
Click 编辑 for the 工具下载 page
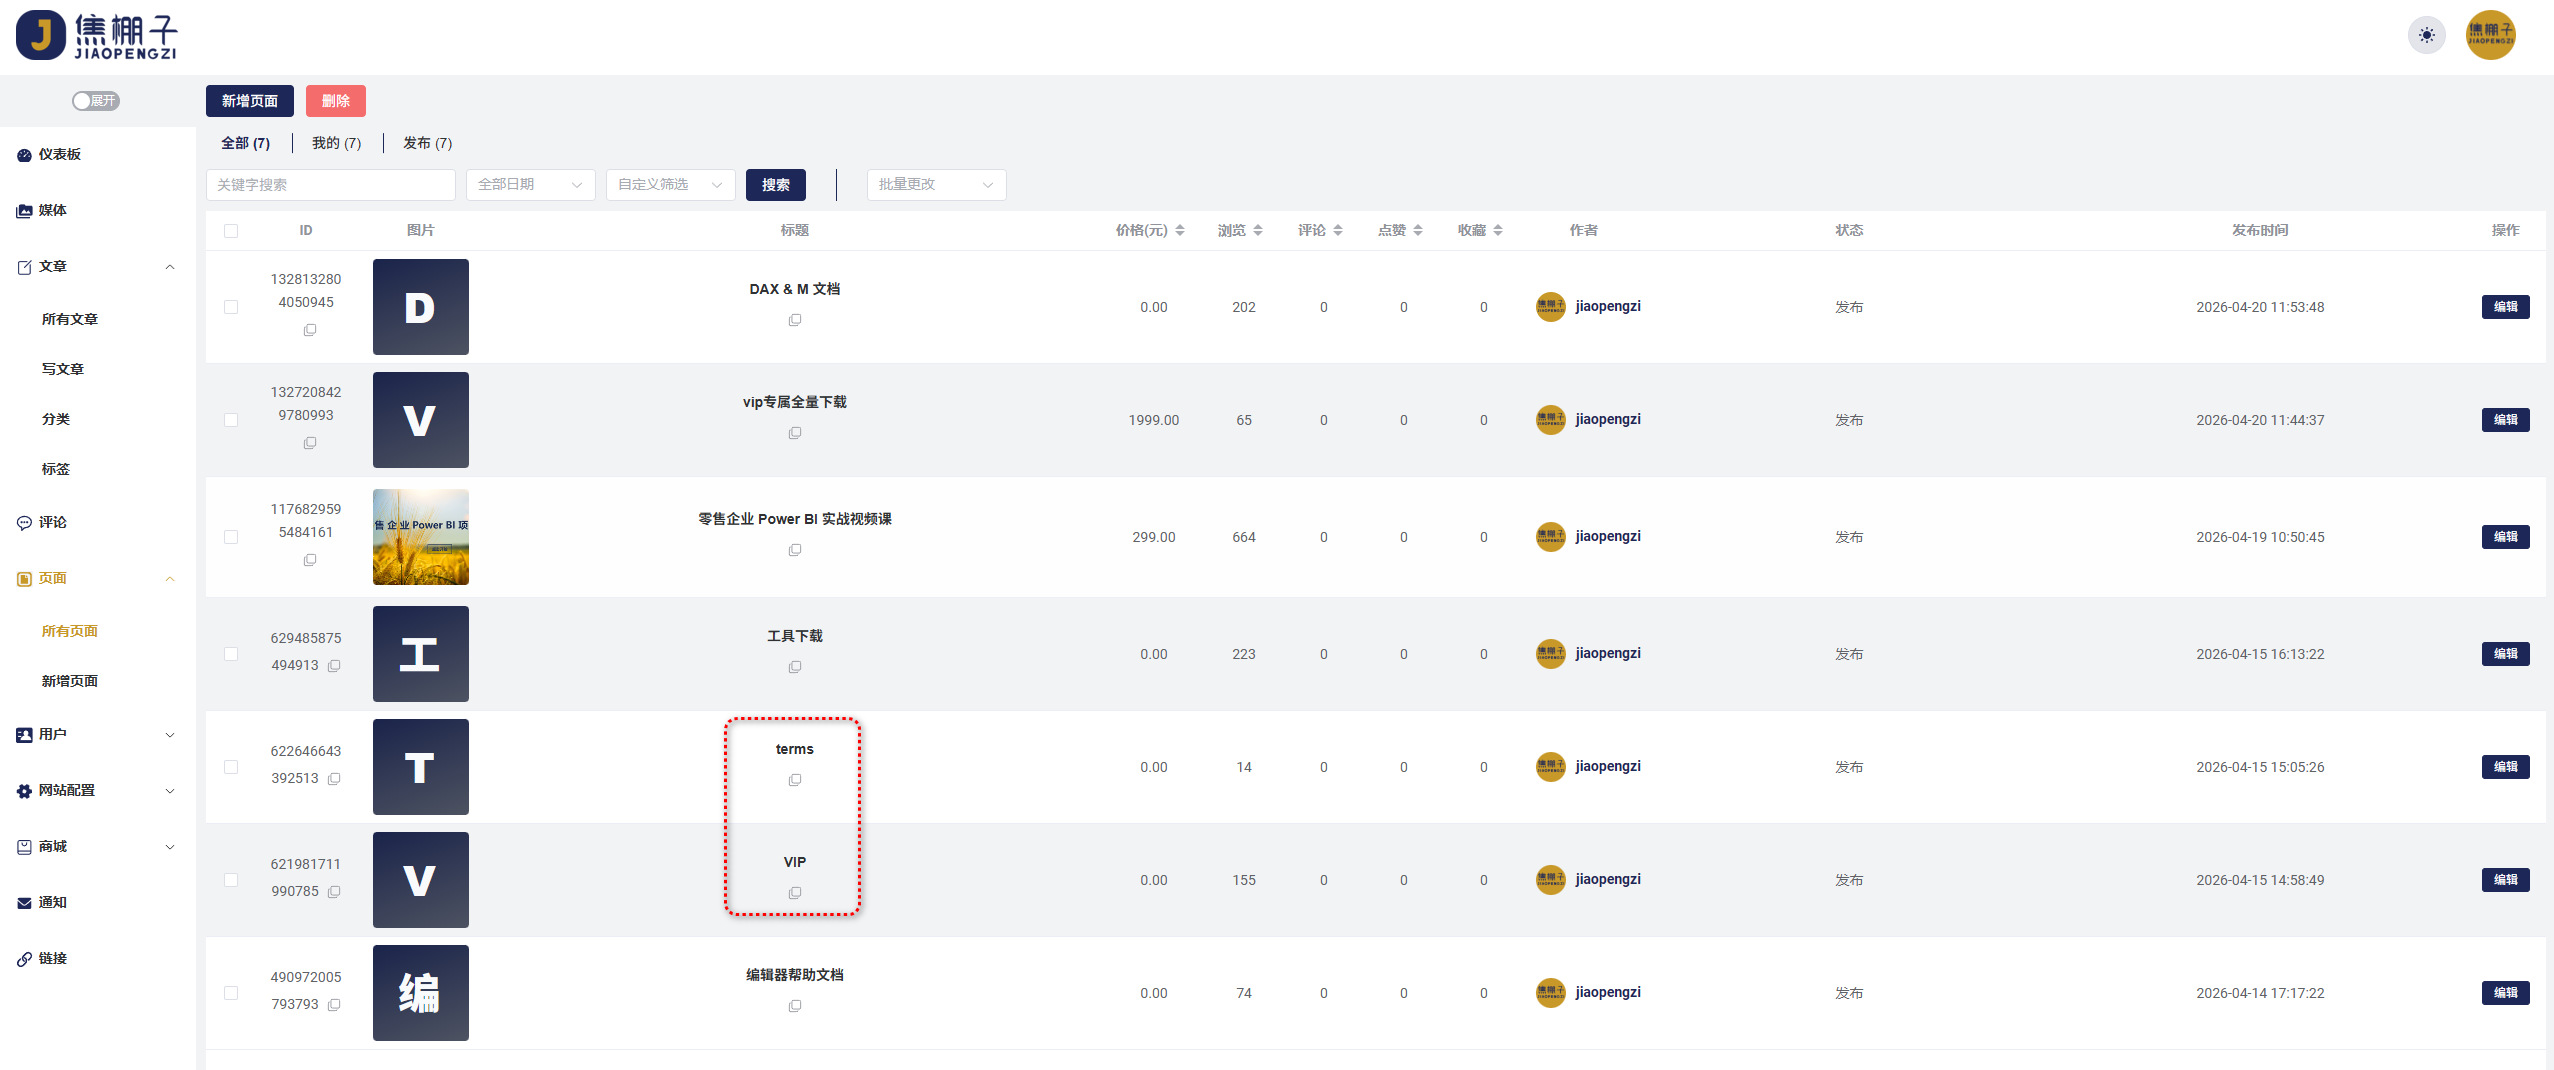point(2505,654)
